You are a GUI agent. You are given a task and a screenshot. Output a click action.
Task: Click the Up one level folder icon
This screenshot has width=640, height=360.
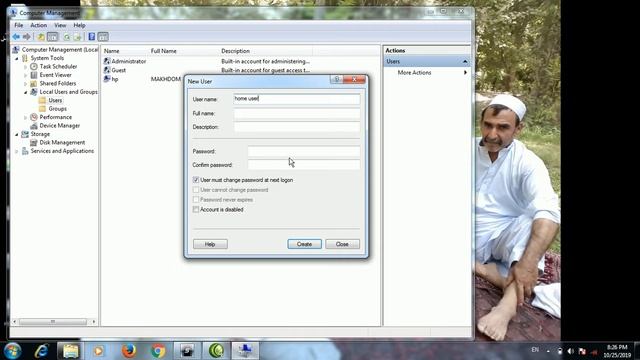tap(41, 37)
